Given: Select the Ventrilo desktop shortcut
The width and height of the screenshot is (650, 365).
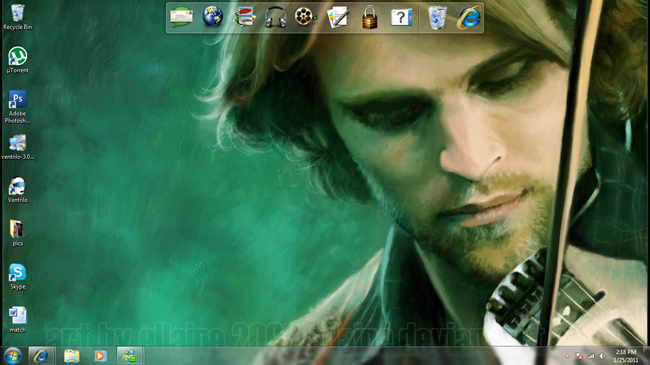Looking at the screenshot, I should 17,190.
